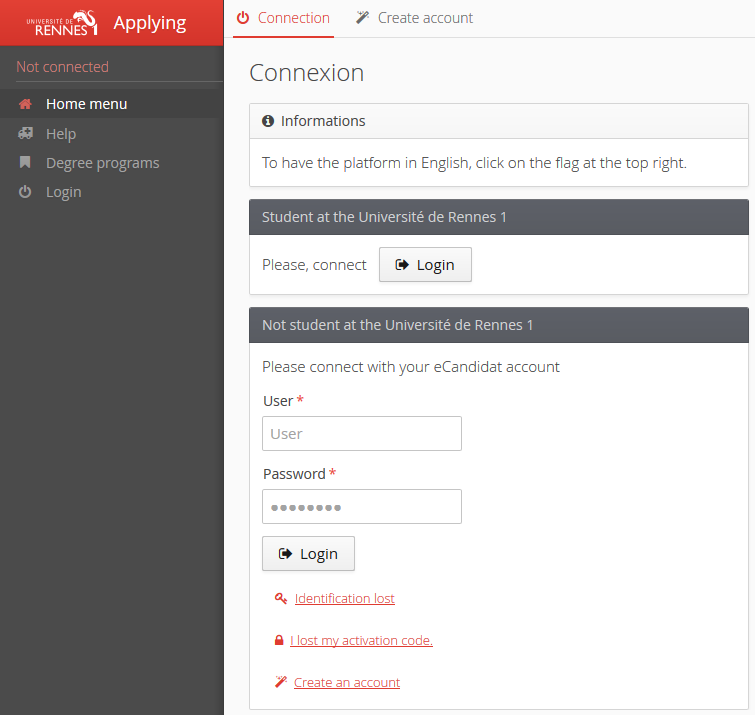Click the power icon beside sidebar Login
The width and height of the screenshot is (755, 715).
[x=25, y=192]
